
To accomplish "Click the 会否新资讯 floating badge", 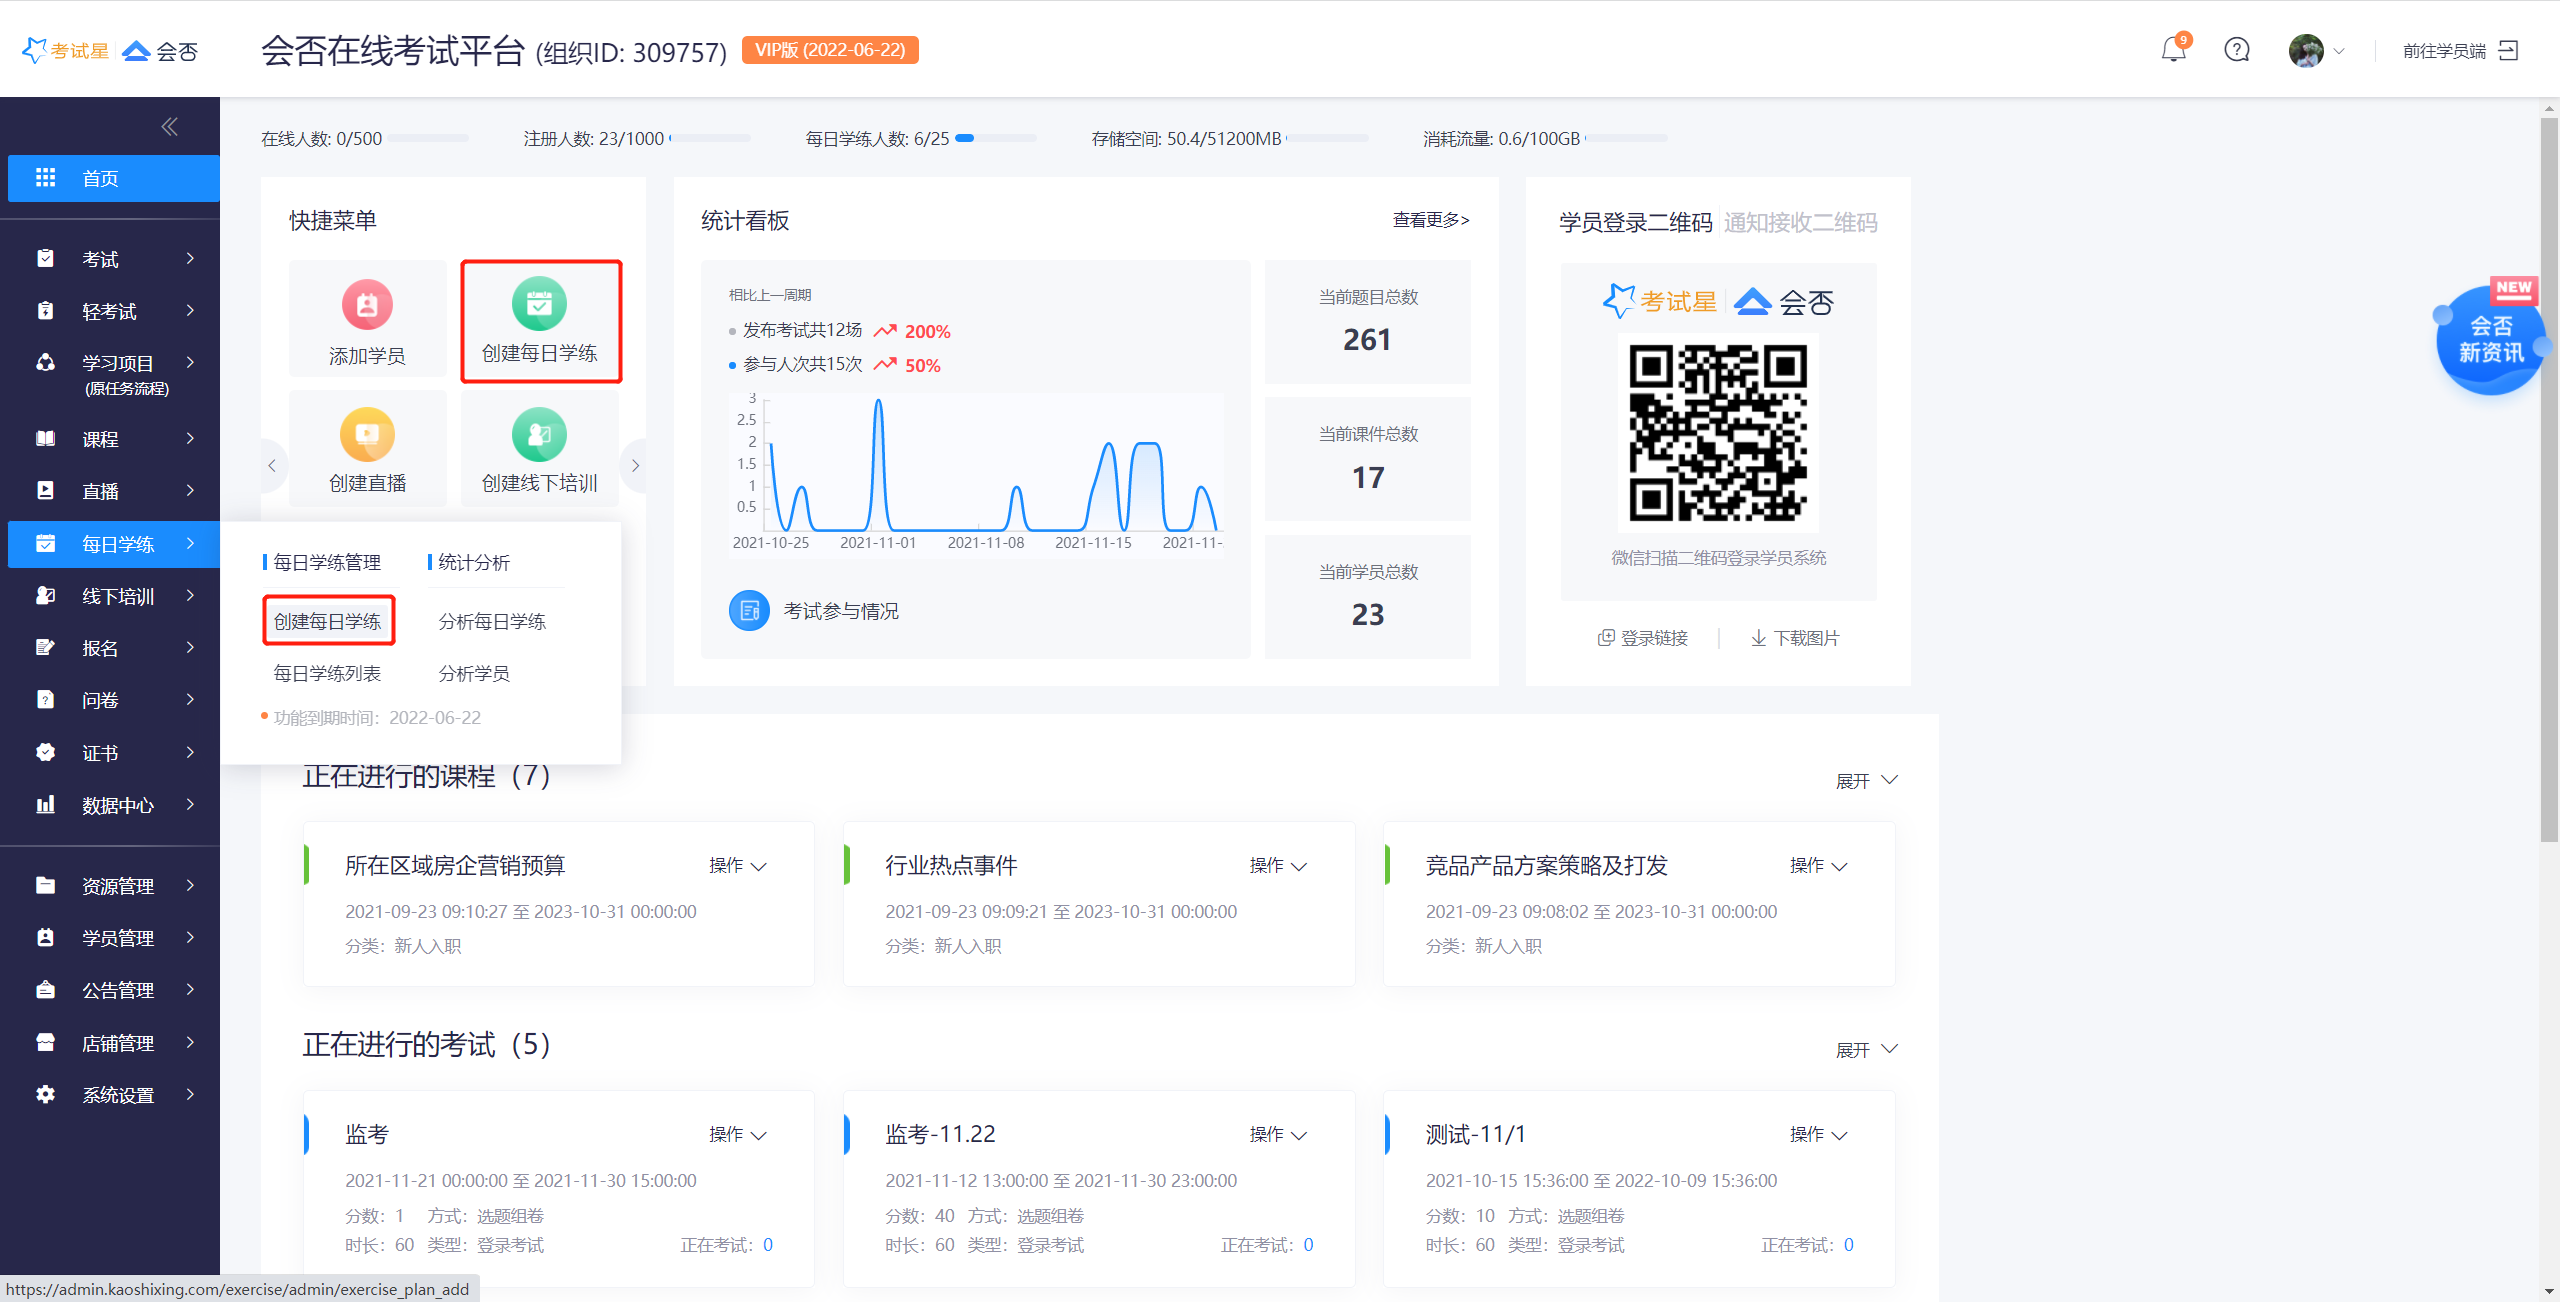I will point(2490,340).
